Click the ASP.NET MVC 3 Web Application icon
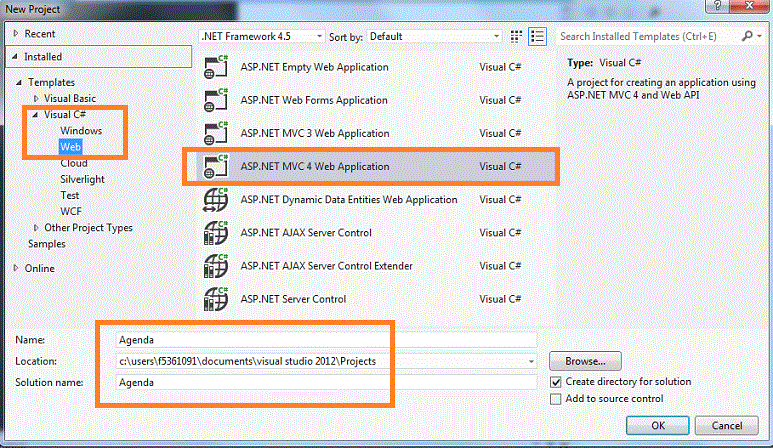 coord(216,133)
